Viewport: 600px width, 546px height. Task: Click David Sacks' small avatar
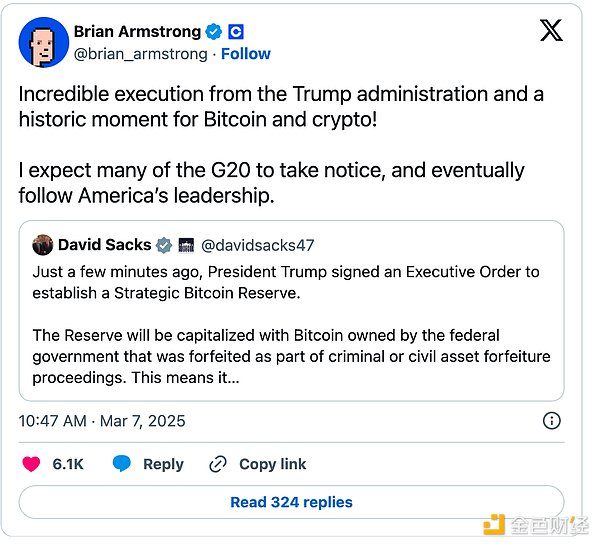(42, 245)
